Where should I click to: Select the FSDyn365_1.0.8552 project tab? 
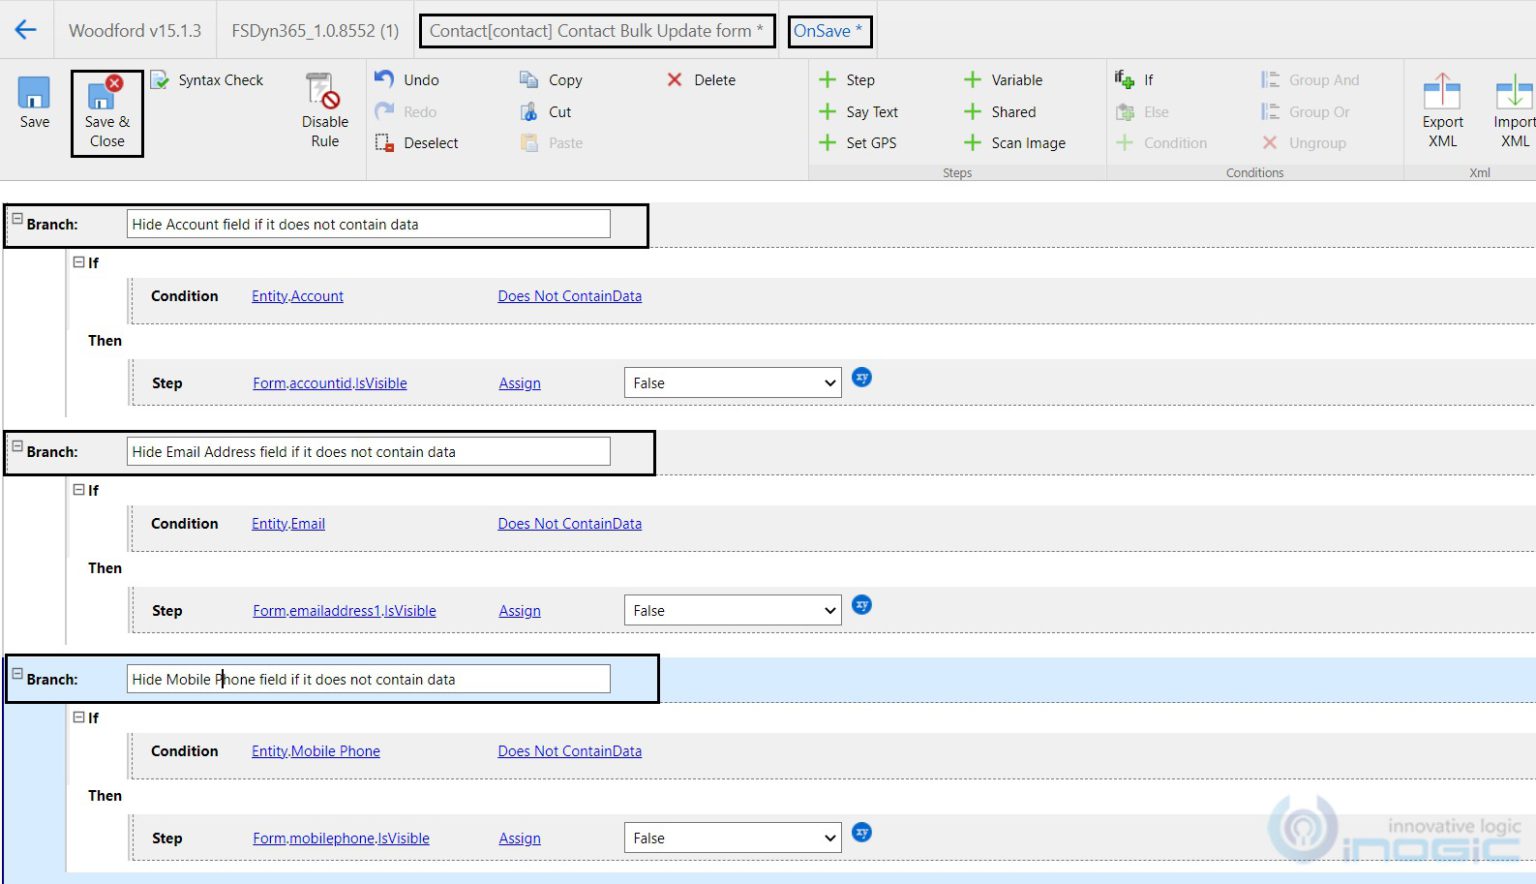coord(313,30)
